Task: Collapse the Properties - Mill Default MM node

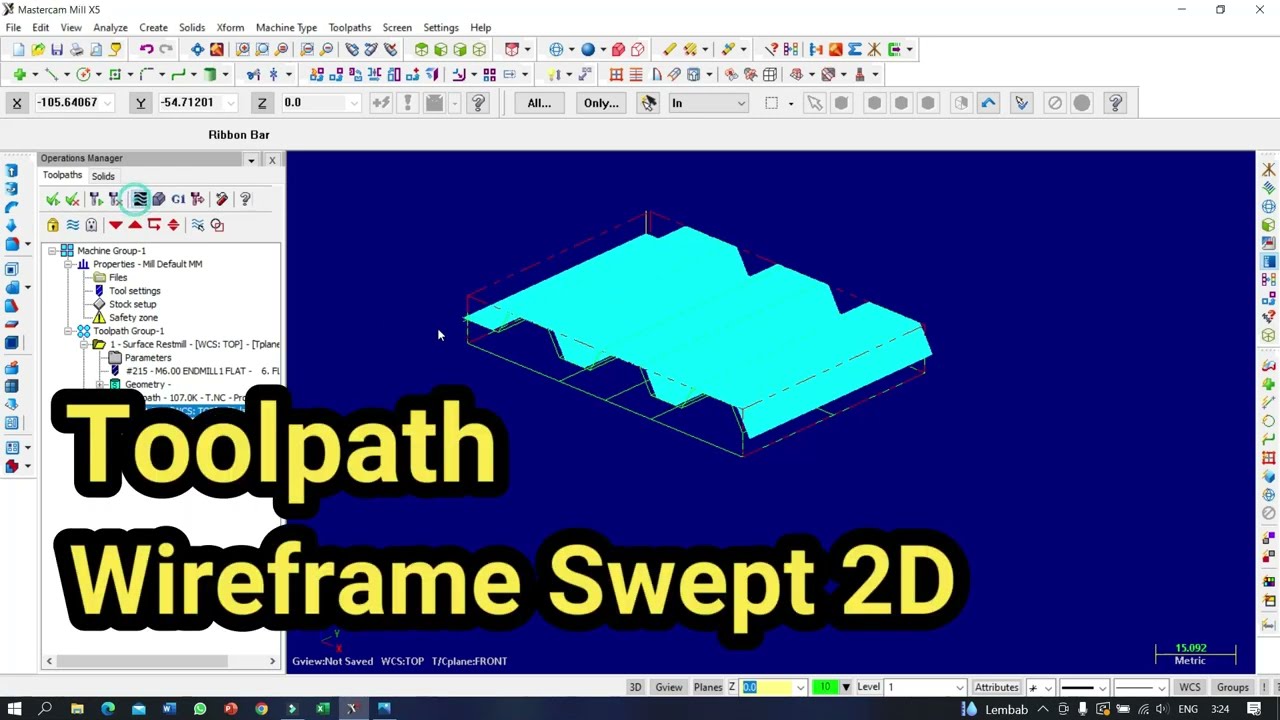Action: tap(68, 264)
